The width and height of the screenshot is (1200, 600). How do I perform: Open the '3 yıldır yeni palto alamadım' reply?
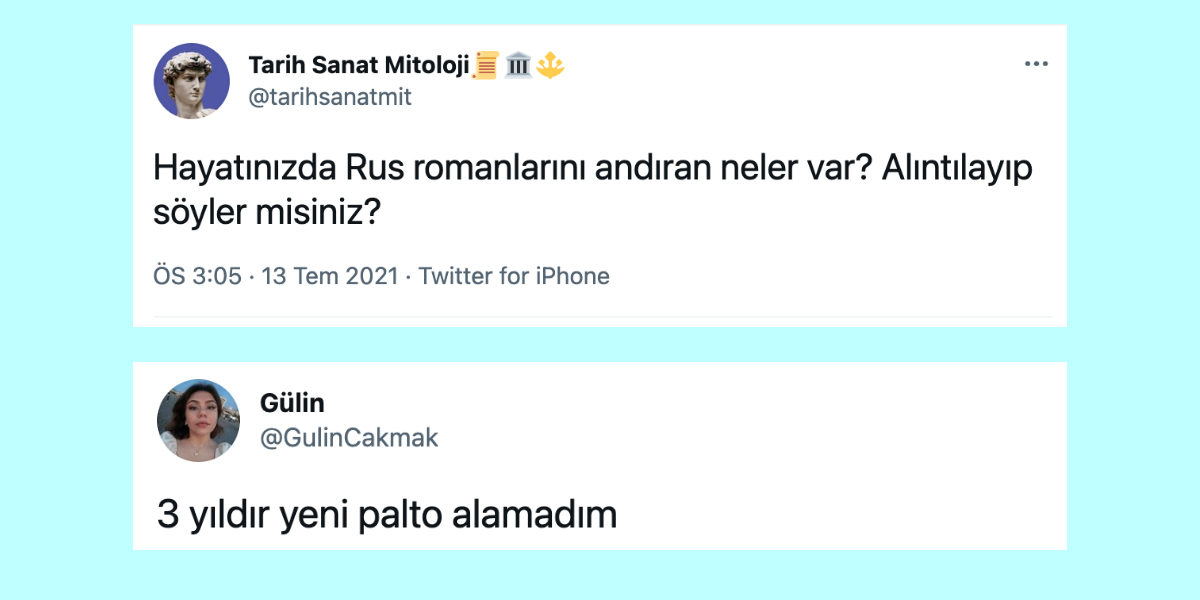coord(387,515)
